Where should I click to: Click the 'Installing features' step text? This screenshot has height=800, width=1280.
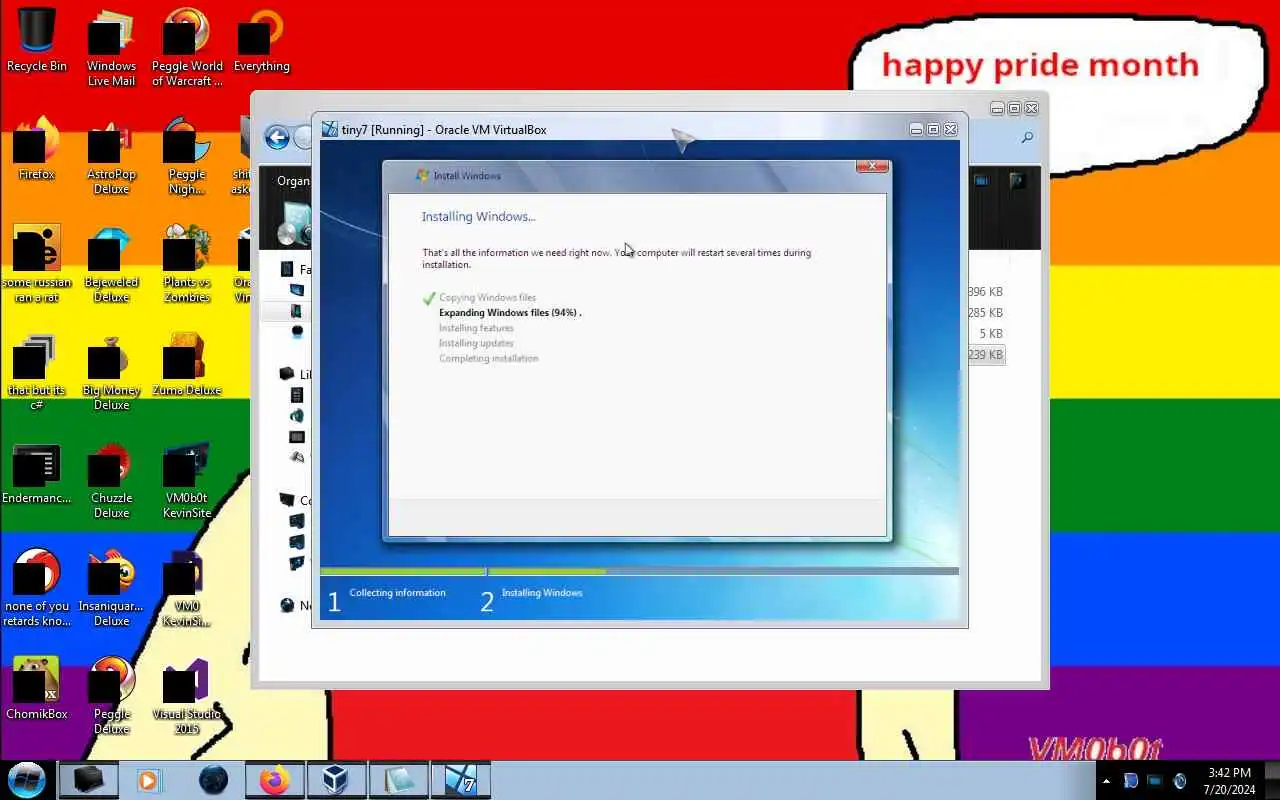point(476,328)
